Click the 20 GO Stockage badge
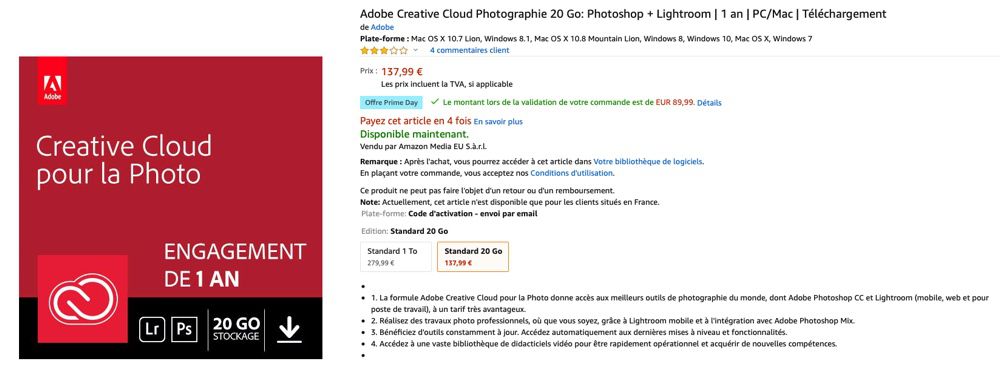Viewport: 1000px width, 366px height. point(237,329)
